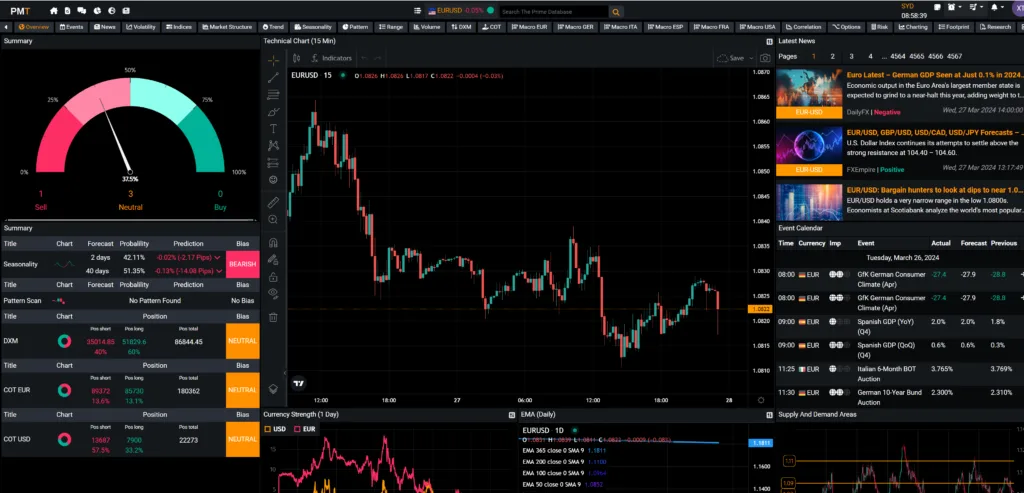This screenshot has width=1024, height=493.
Task: Select the trend line drawing tool
Action: click(273, 78)
